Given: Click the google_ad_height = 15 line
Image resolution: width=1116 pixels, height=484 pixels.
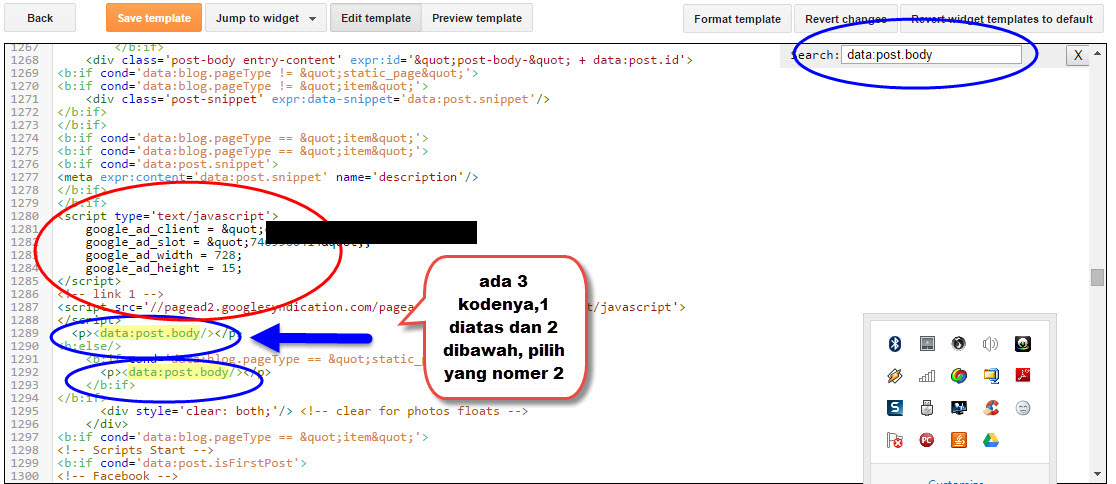Looking at the screenshot, I should coord(164,268).
